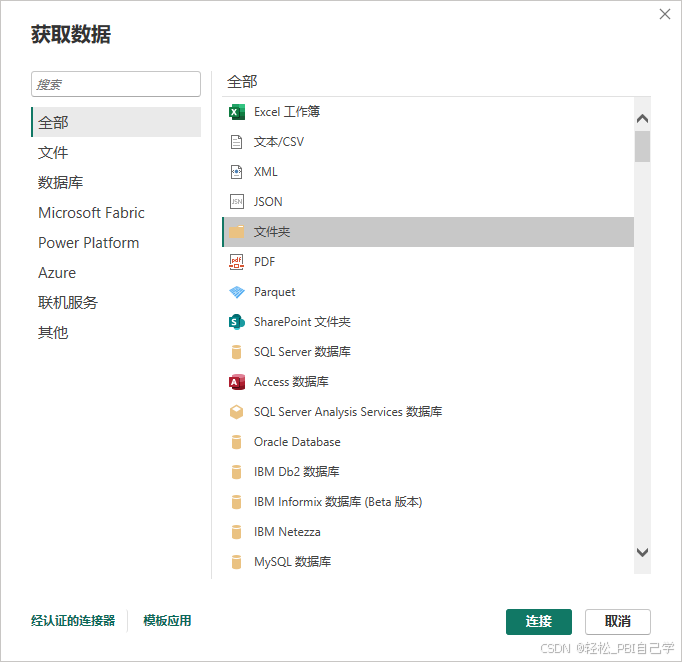Click the 搜索 input box
The image size is (682, 662).
(x=116, y=84)
